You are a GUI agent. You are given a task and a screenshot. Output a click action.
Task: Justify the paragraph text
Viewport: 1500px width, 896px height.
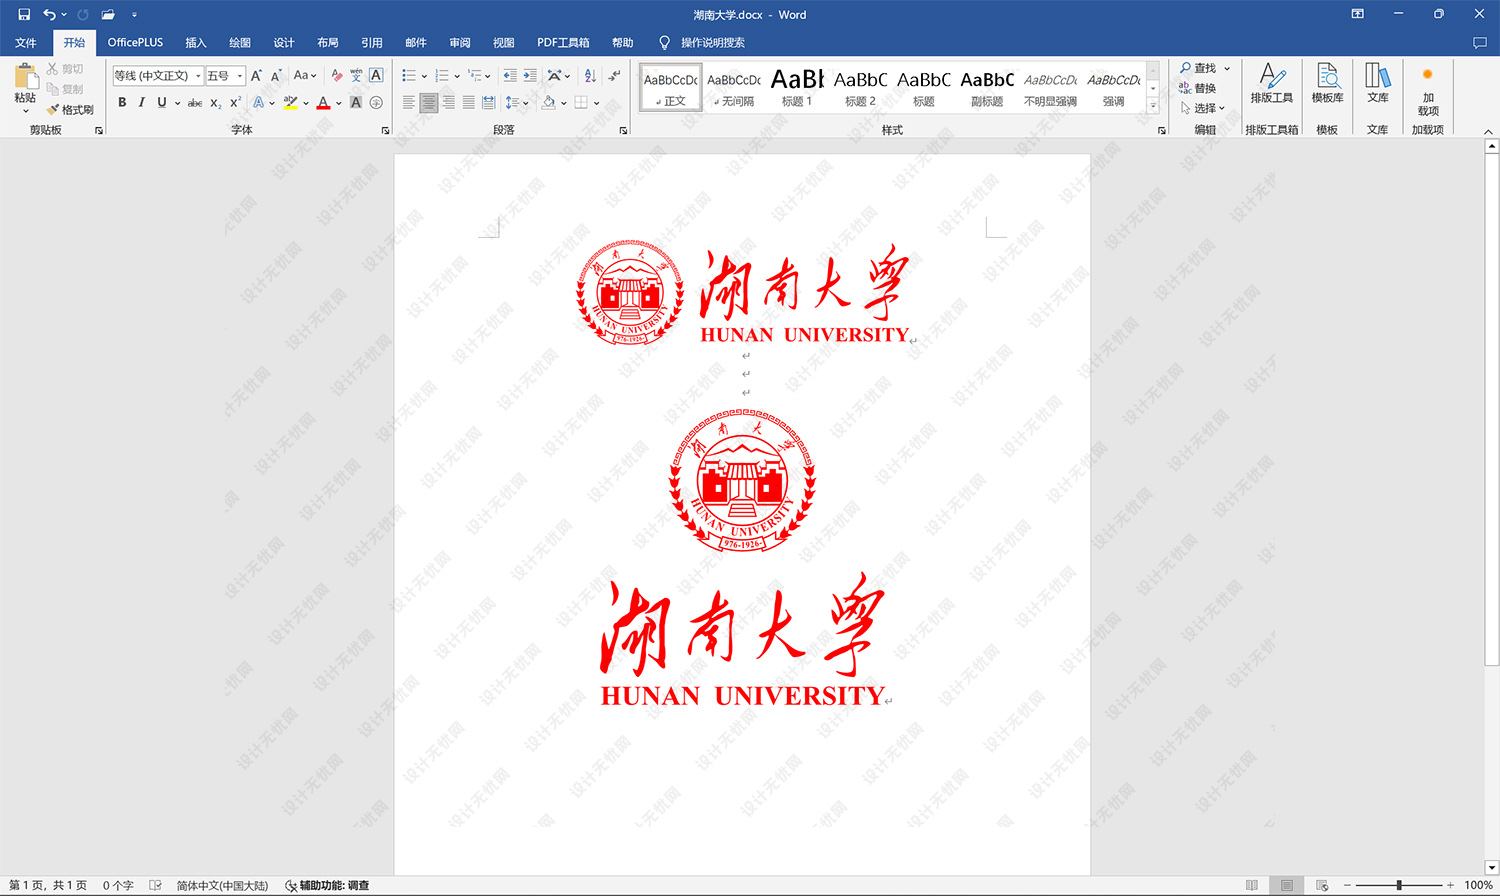pyautogui.click(x=468, y=103)
